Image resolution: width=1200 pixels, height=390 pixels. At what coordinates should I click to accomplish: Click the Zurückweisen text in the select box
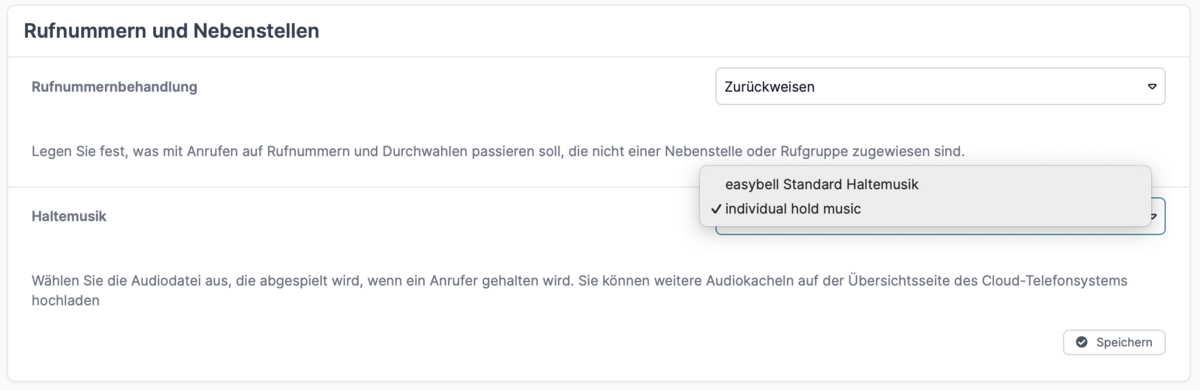click(770, 87)
